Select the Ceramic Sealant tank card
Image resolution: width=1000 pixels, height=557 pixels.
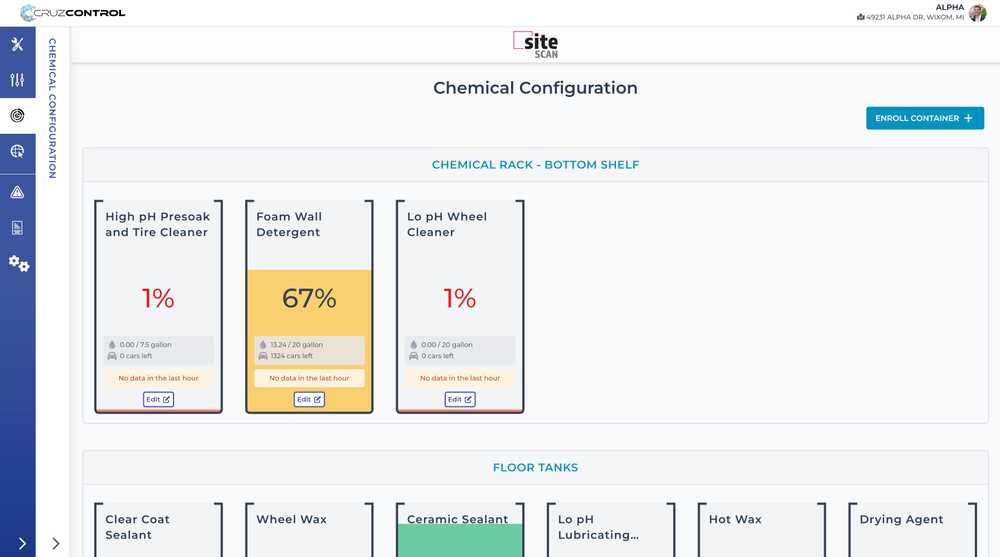459,530
